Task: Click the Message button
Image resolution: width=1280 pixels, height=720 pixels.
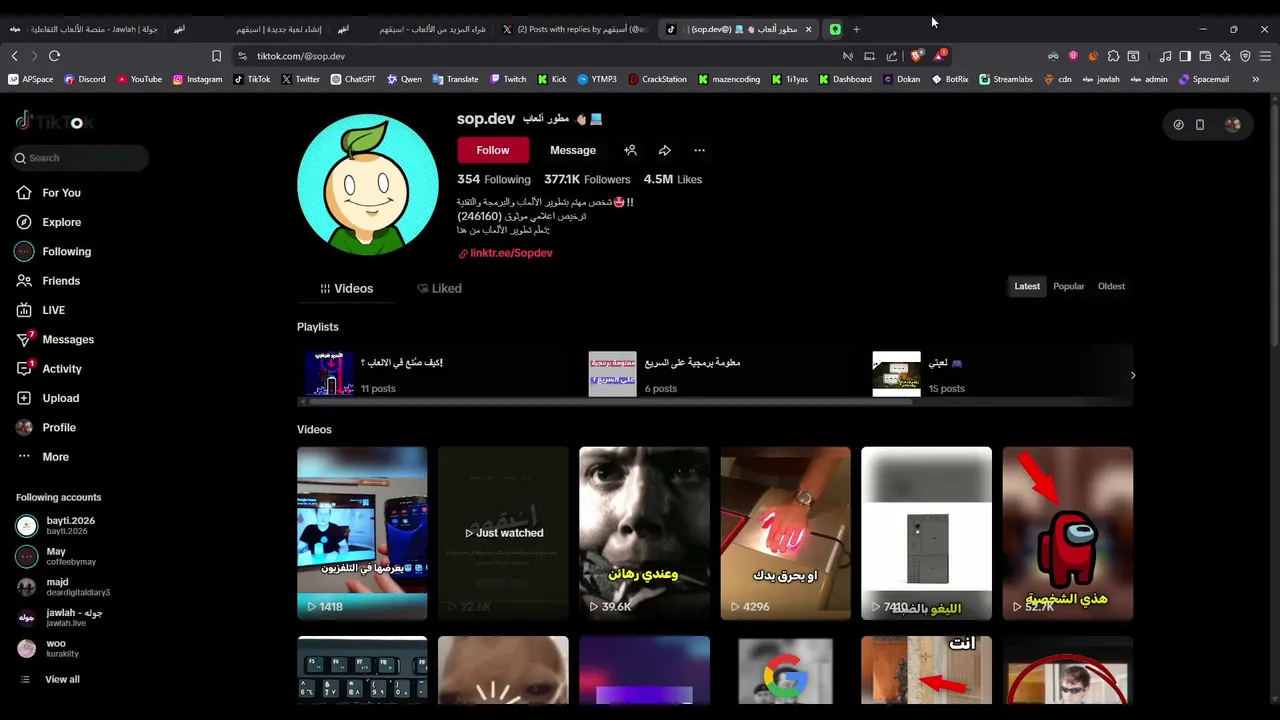Action: coord(573,150)
